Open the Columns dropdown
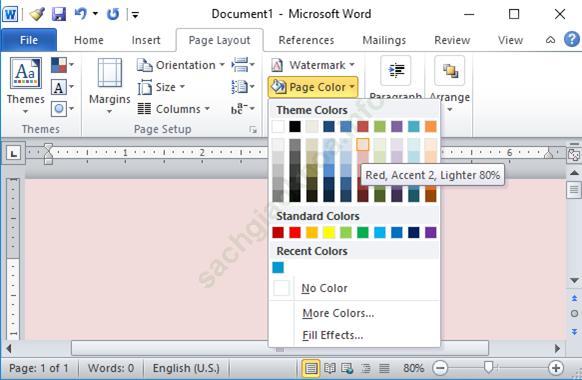 click(173, 109)
